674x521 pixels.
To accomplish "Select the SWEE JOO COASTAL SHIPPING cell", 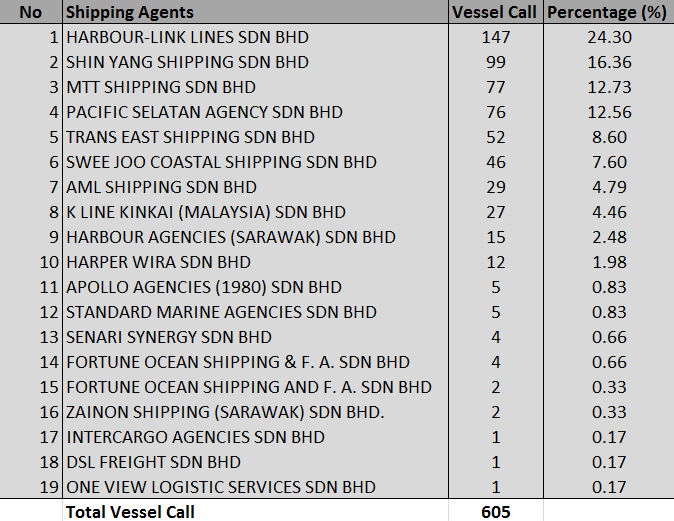I will click(x=221, y=162).
